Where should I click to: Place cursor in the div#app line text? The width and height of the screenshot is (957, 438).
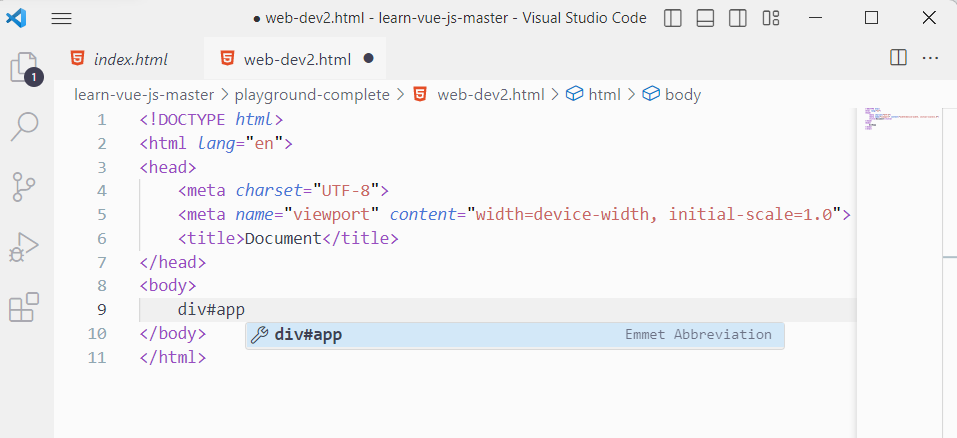click(211, 310)
